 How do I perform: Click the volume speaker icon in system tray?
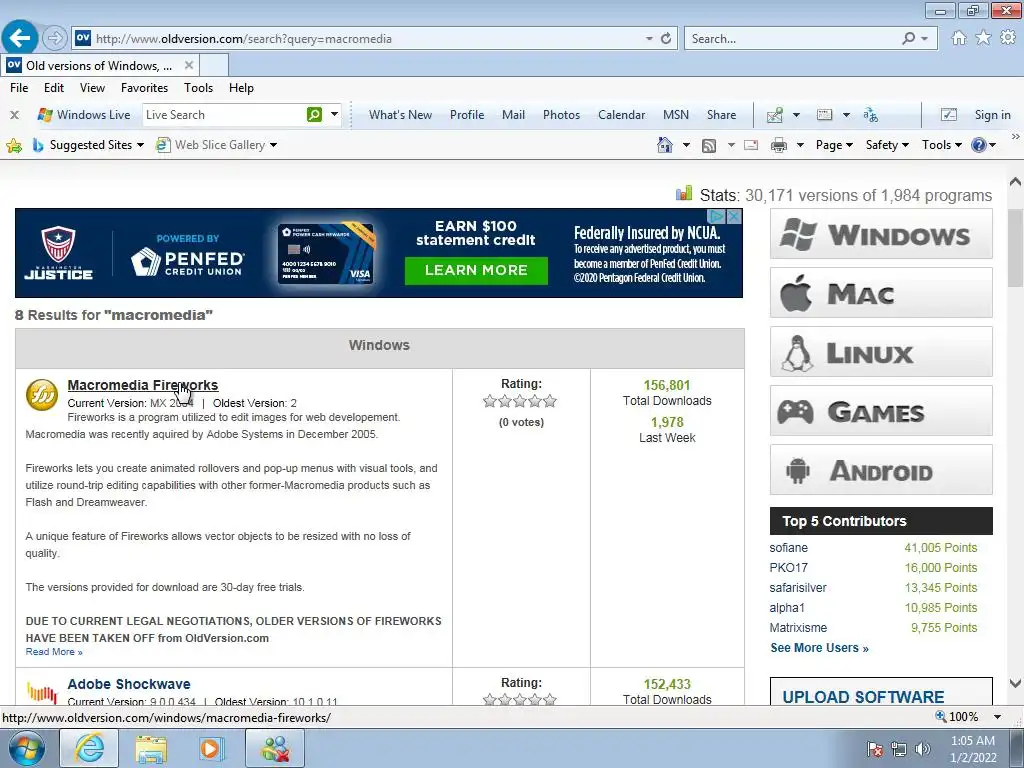923,749
